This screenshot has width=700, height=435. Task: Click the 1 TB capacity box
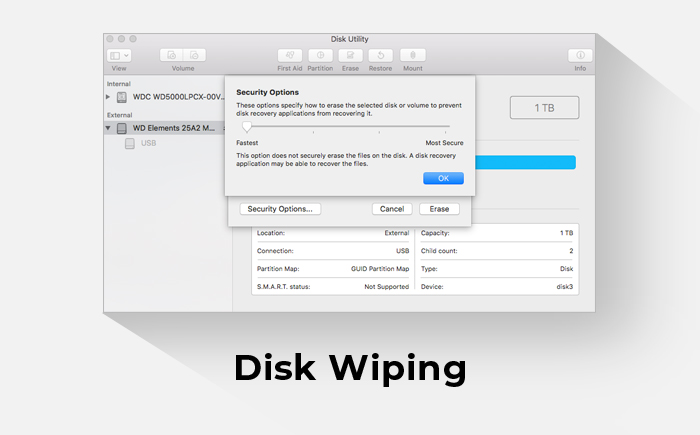point(544,108)
